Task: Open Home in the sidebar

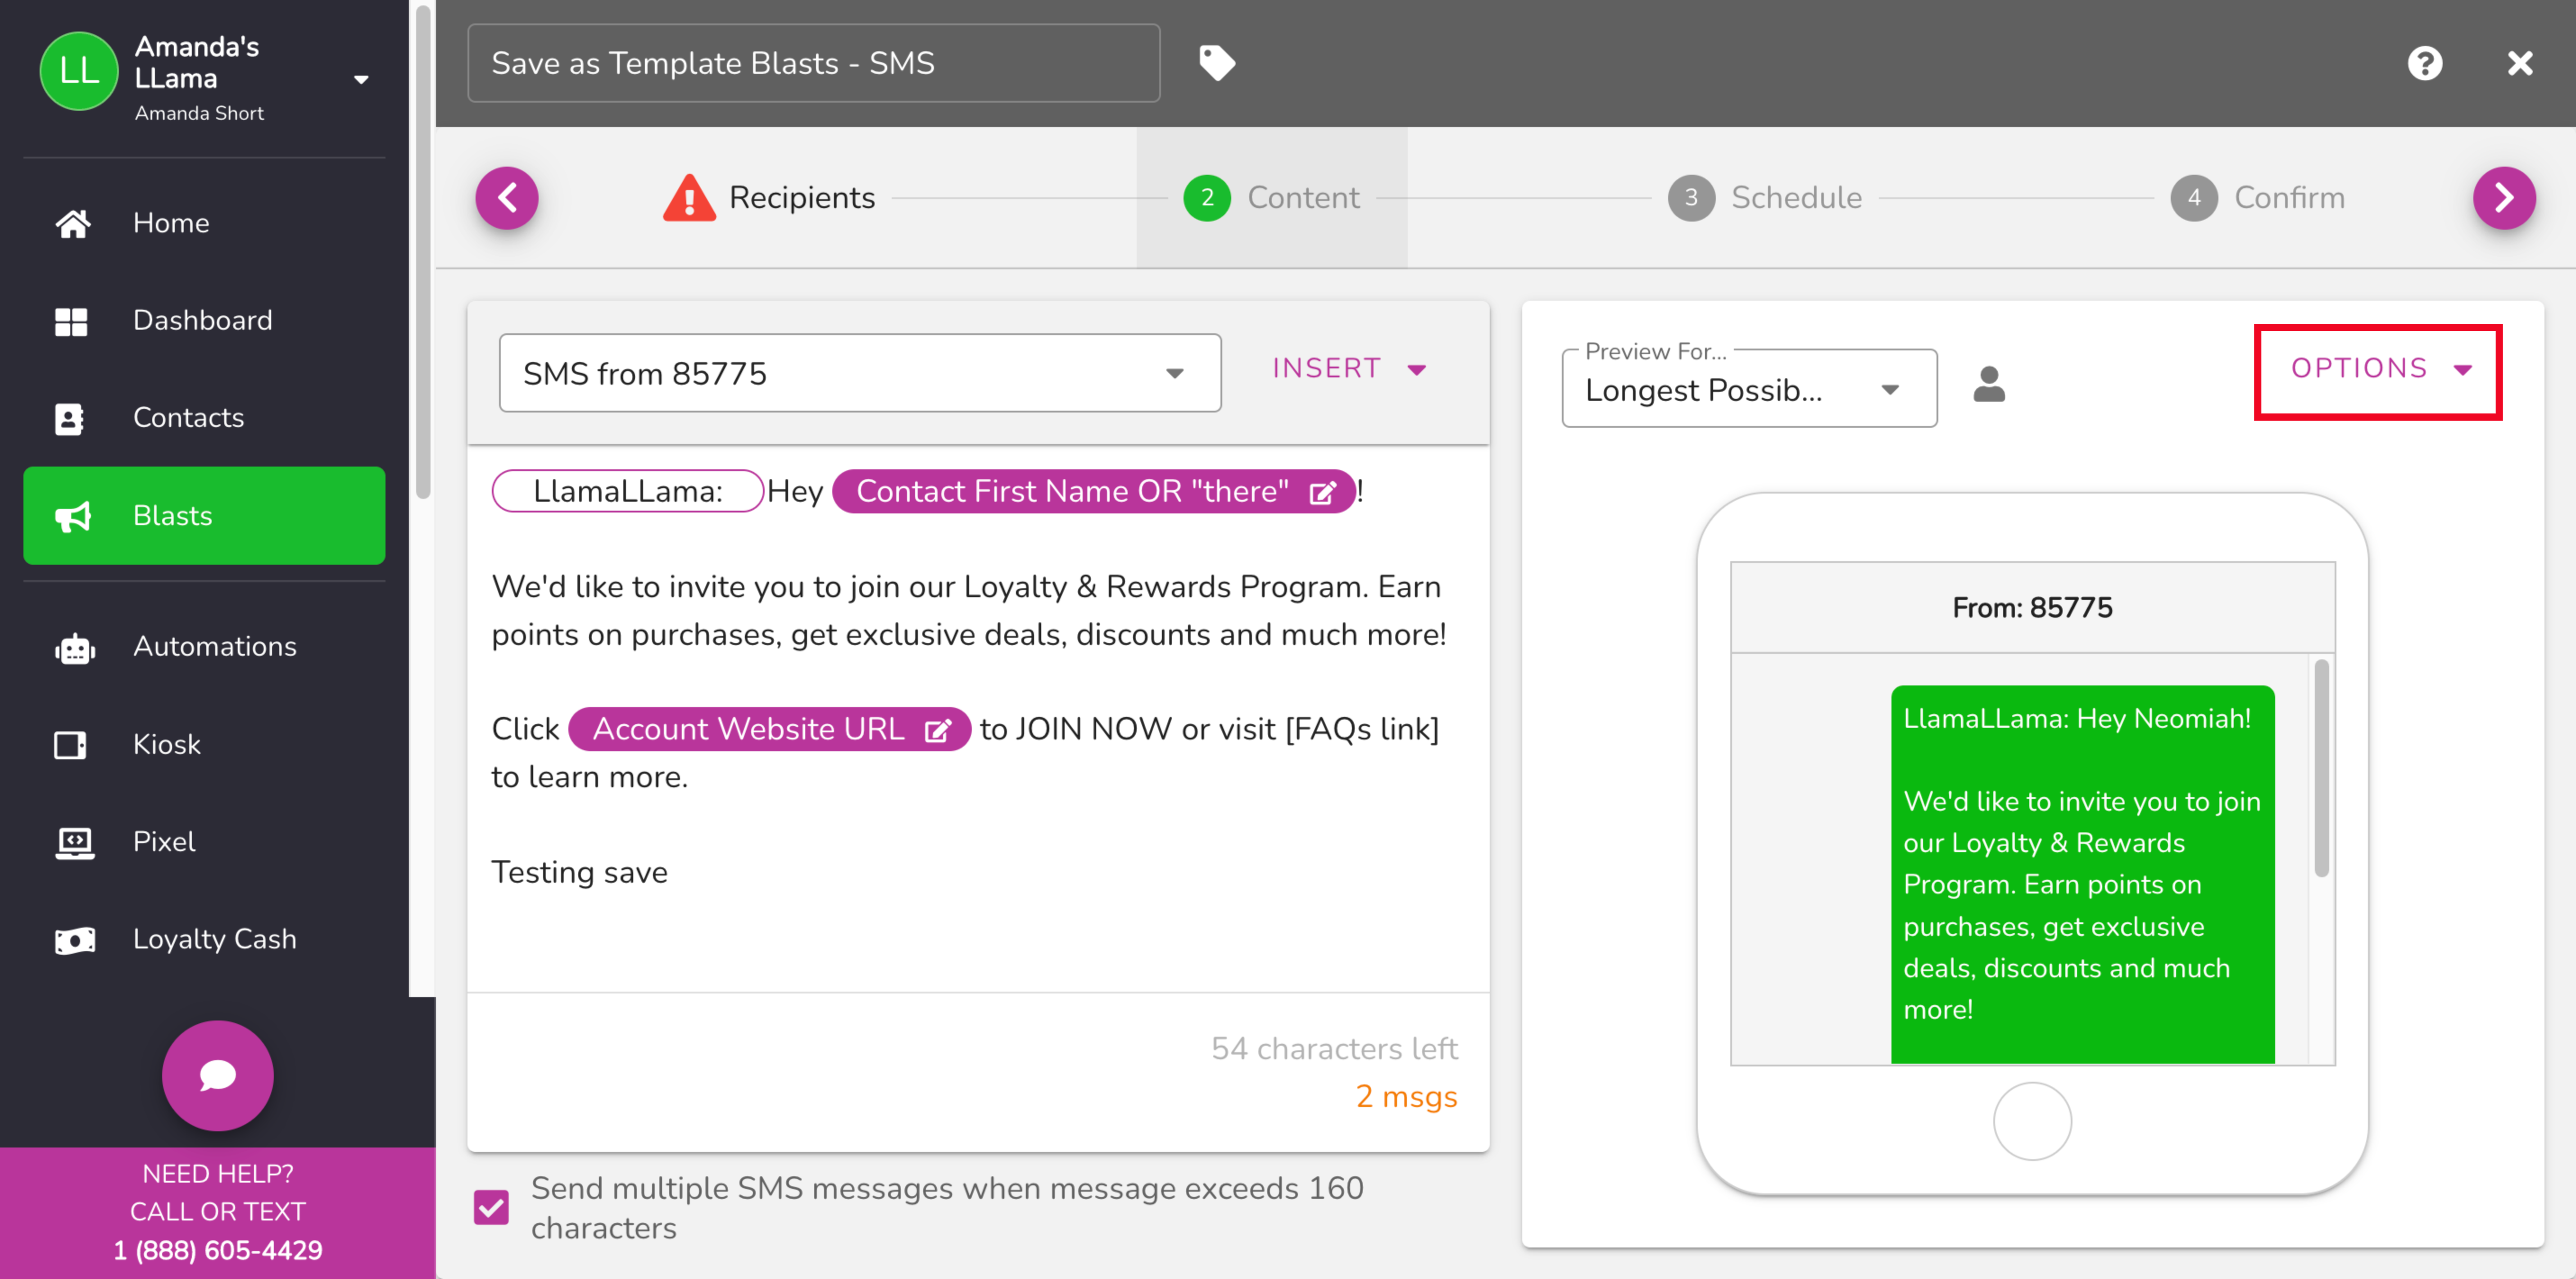Action: [204, 223]
